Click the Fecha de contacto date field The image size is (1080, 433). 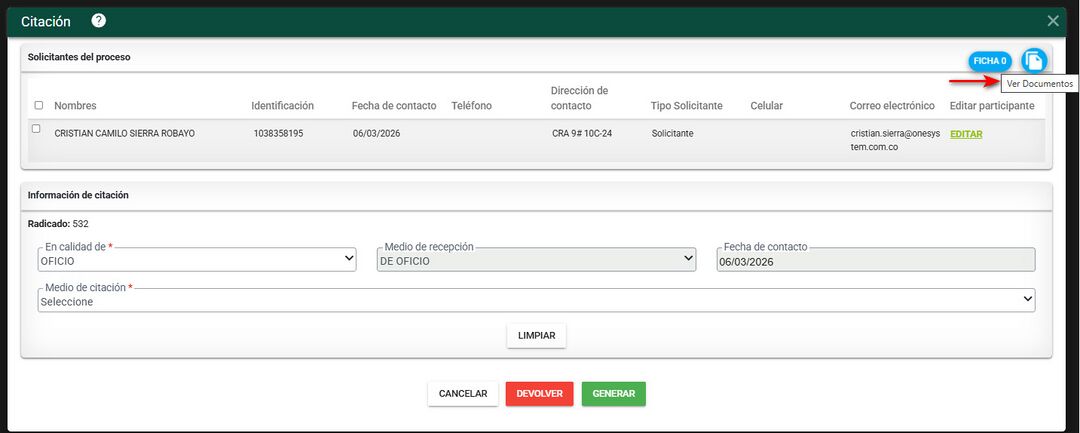click(875, 261)
